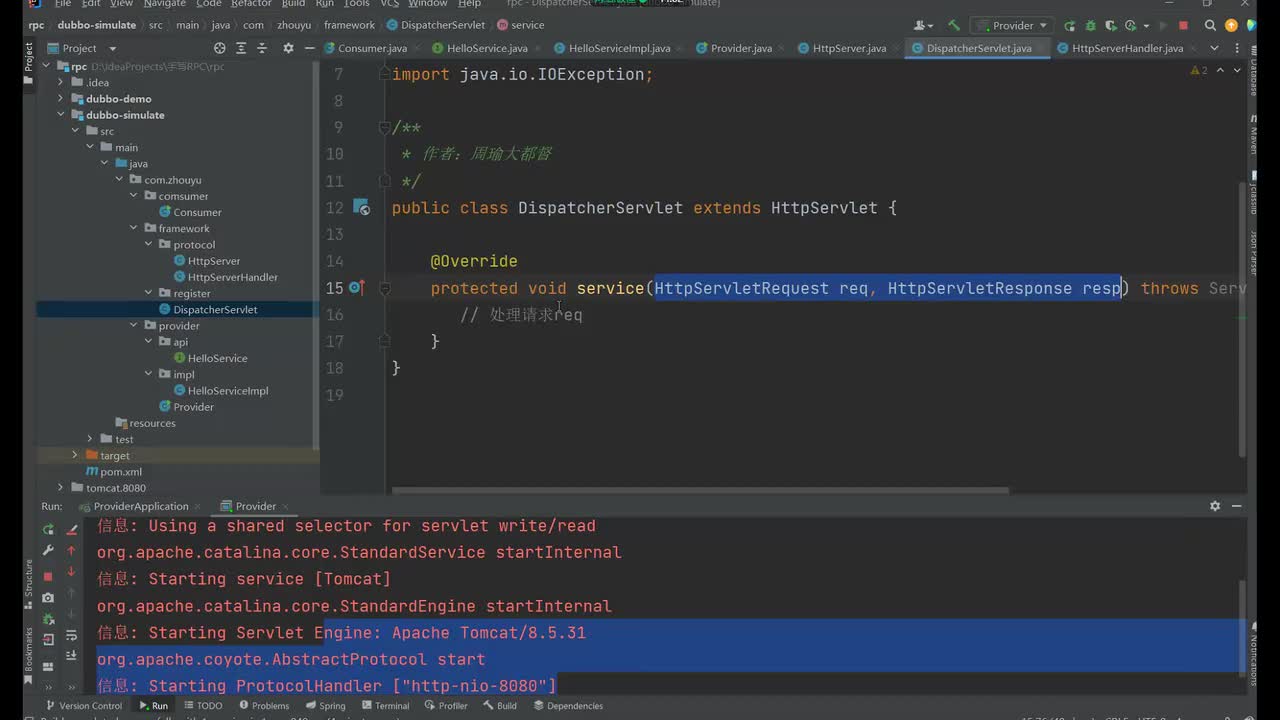The height and width of the screenshot is (720, 1280).
Task: Stop the running application in the top toolbar
Action: 1184,25
